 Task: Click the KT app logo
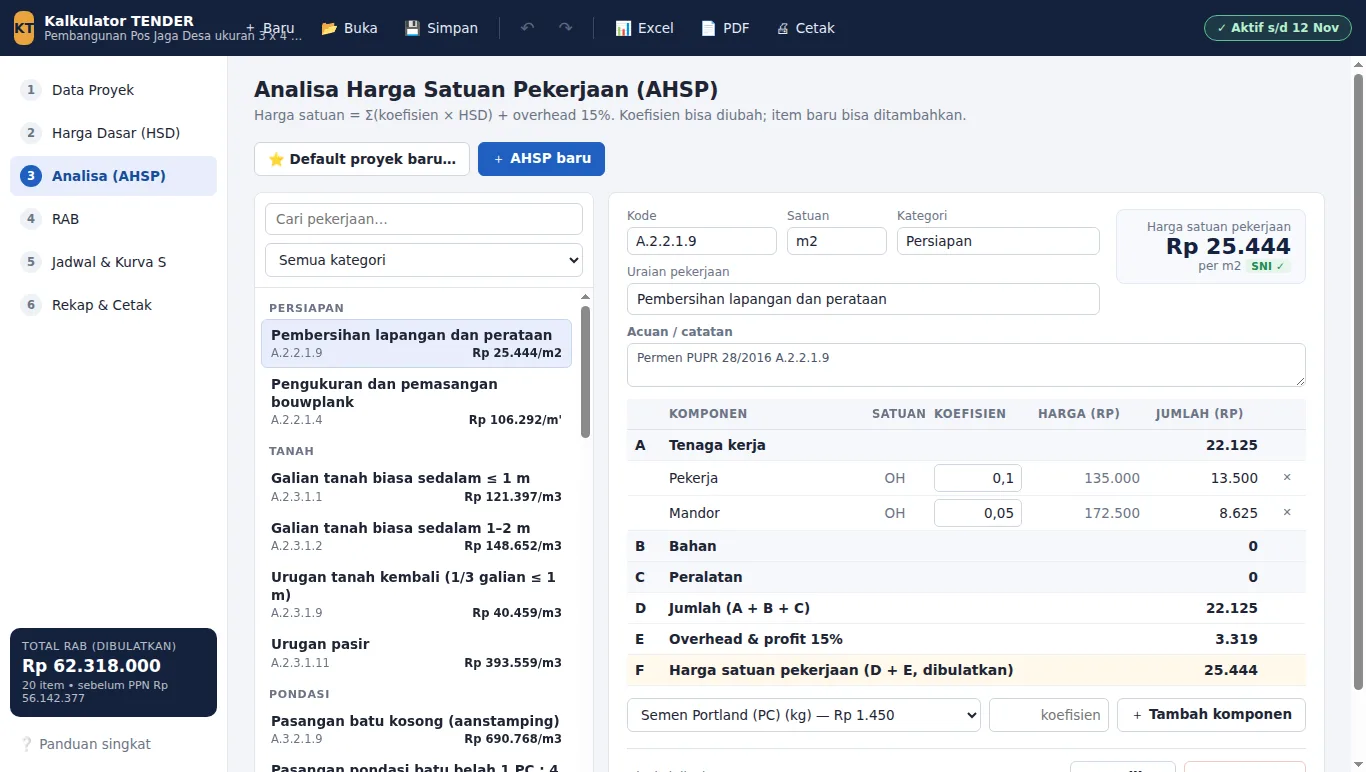point(24,28)
